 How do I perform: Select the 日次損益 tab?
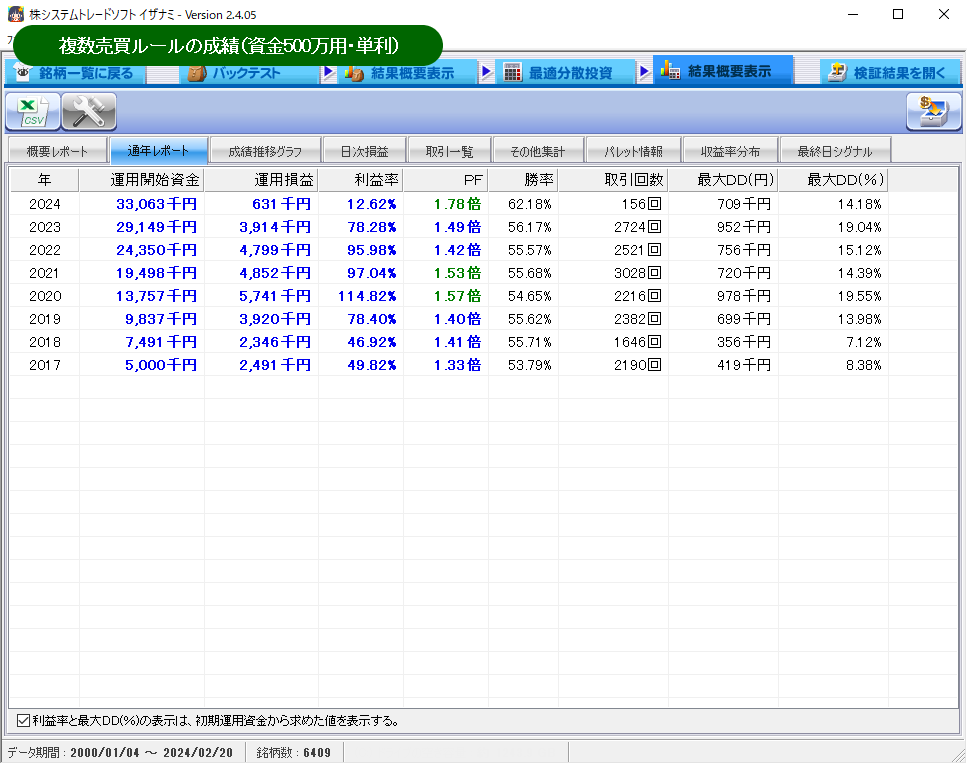[x=364, y=152]
